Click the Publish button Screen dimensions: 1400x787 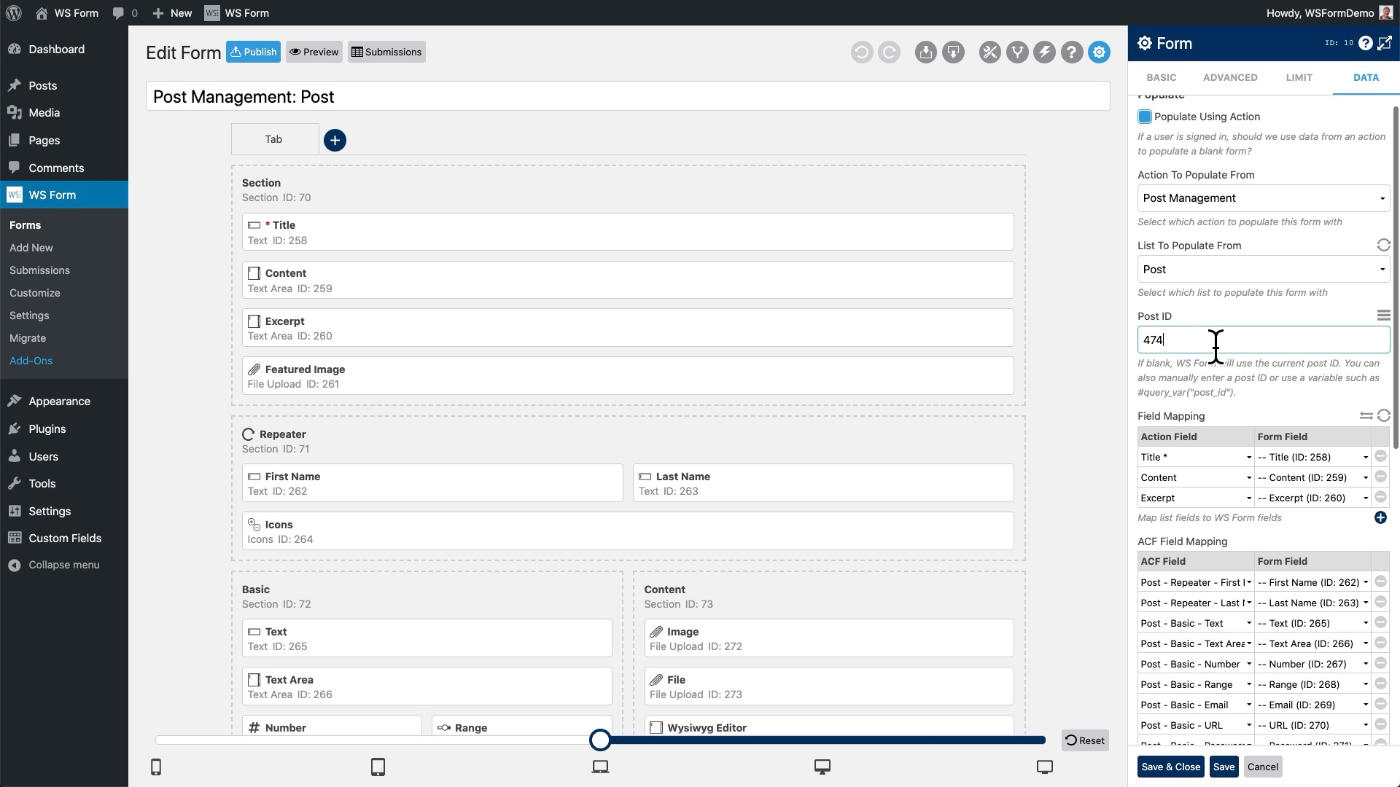[x=253, y=51]
